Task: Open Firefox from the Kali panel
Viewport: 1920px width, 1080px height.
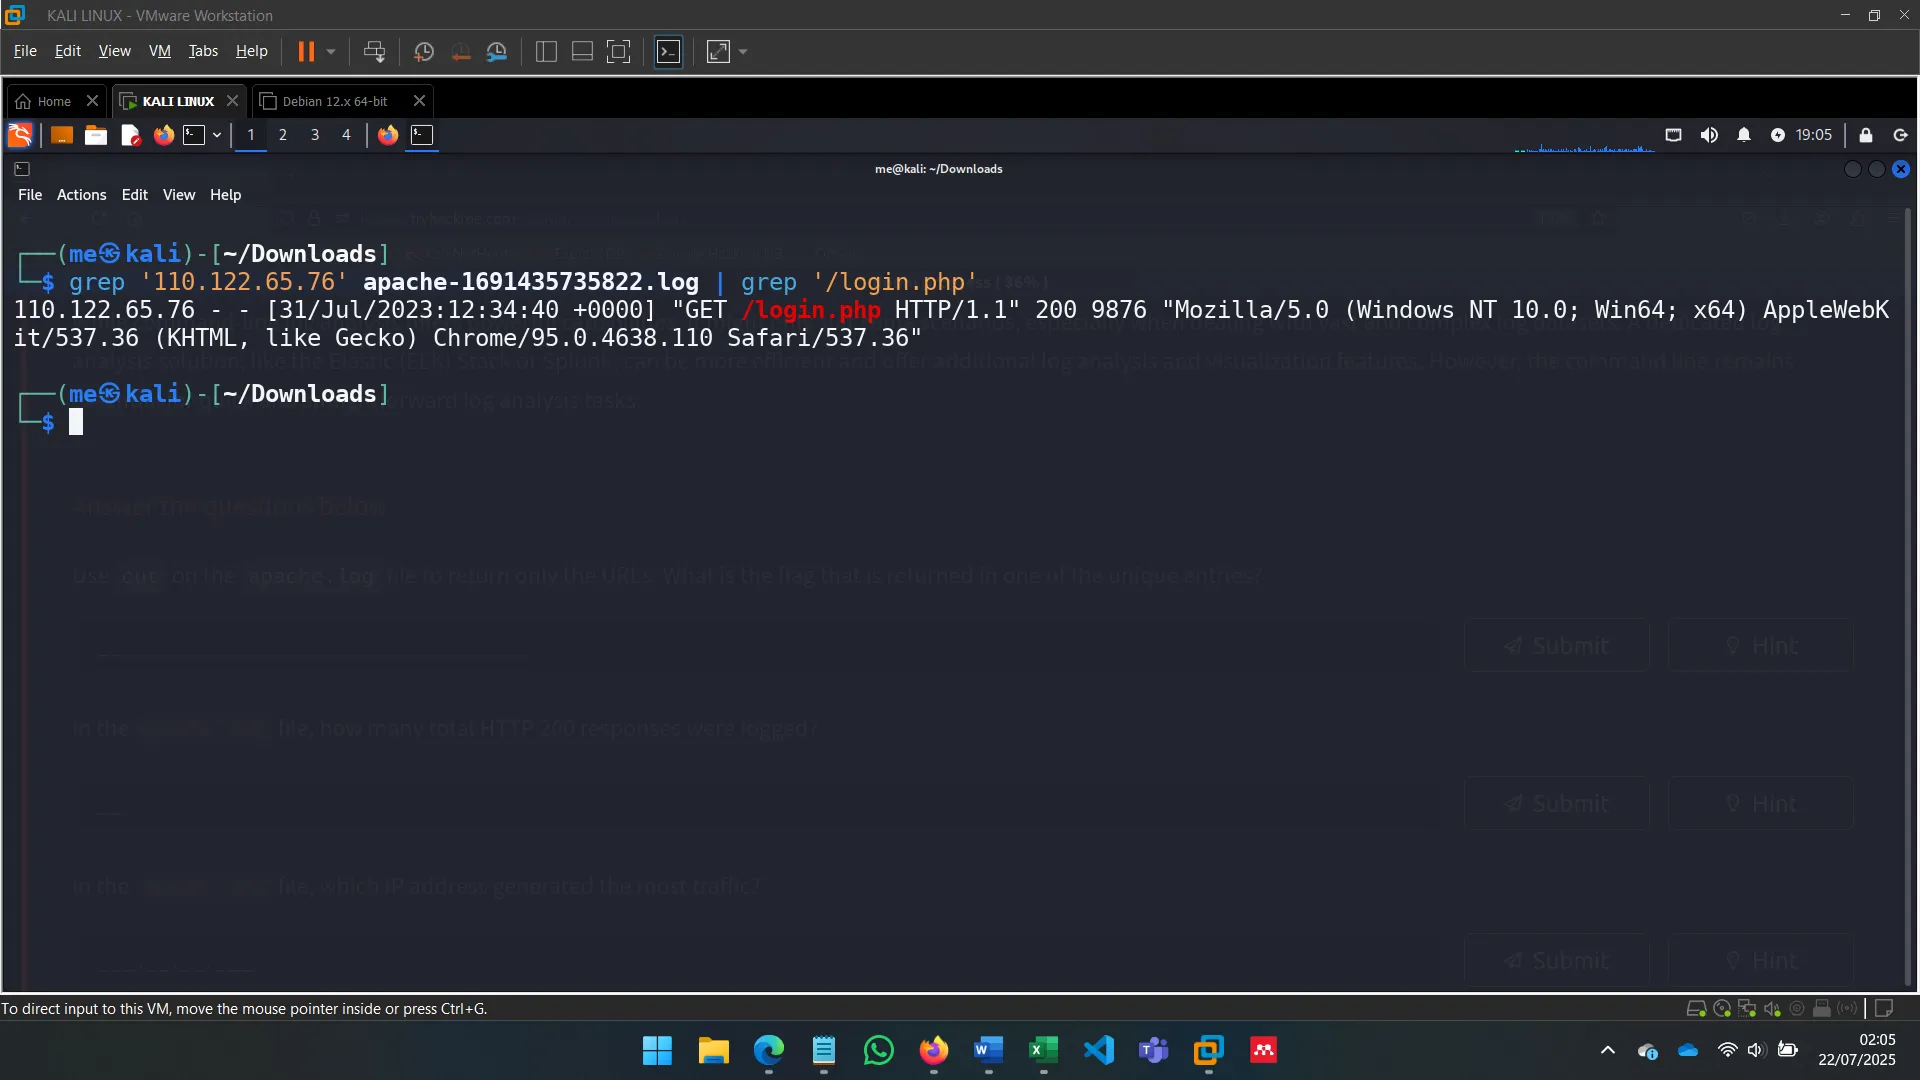Action: pos(164,135)
